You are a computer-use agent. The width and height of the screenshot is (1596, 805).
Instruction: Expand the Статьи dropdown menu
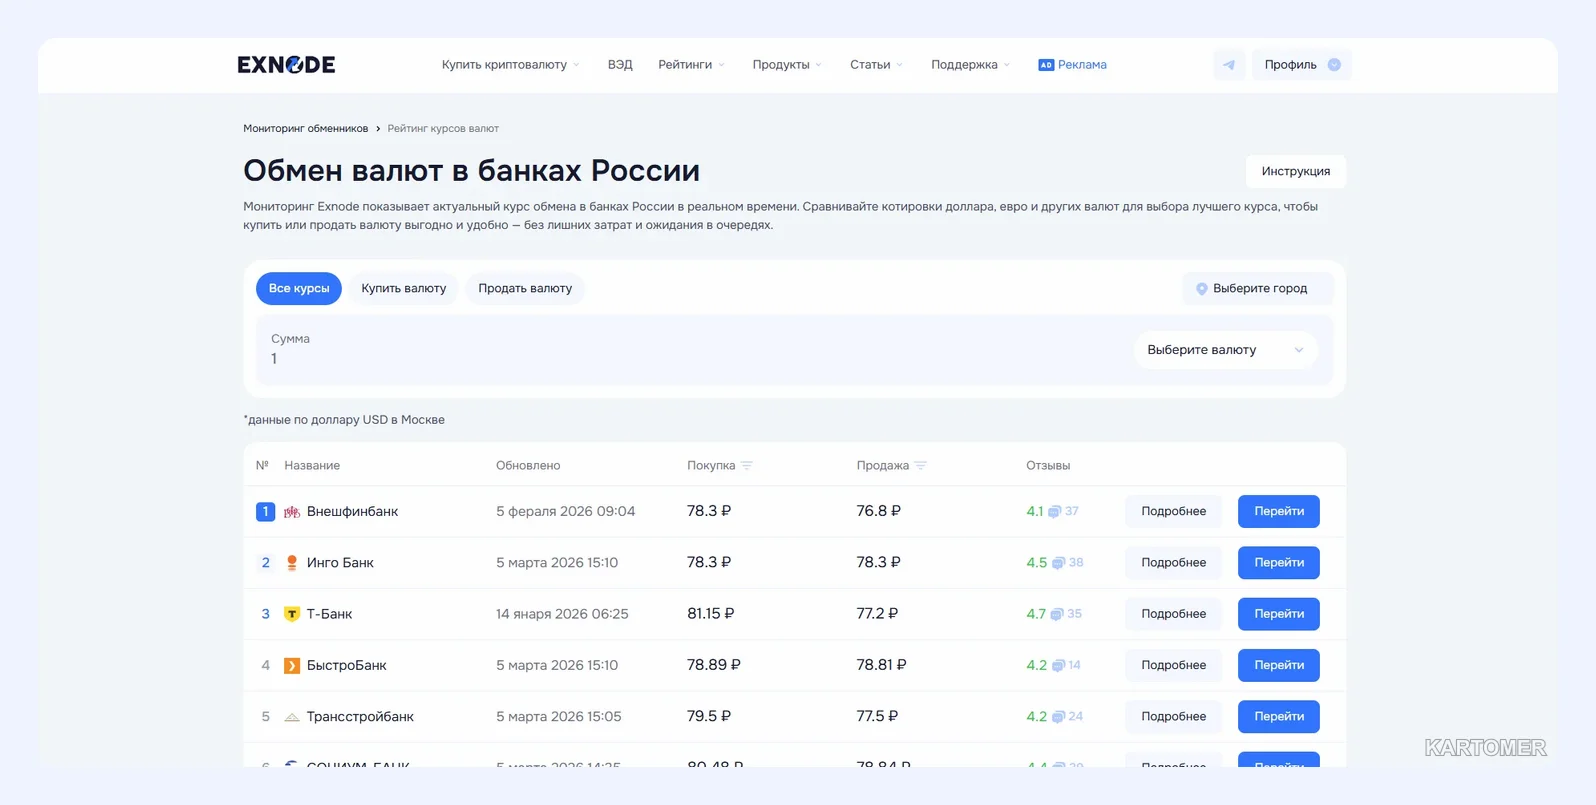pos(877,65)
